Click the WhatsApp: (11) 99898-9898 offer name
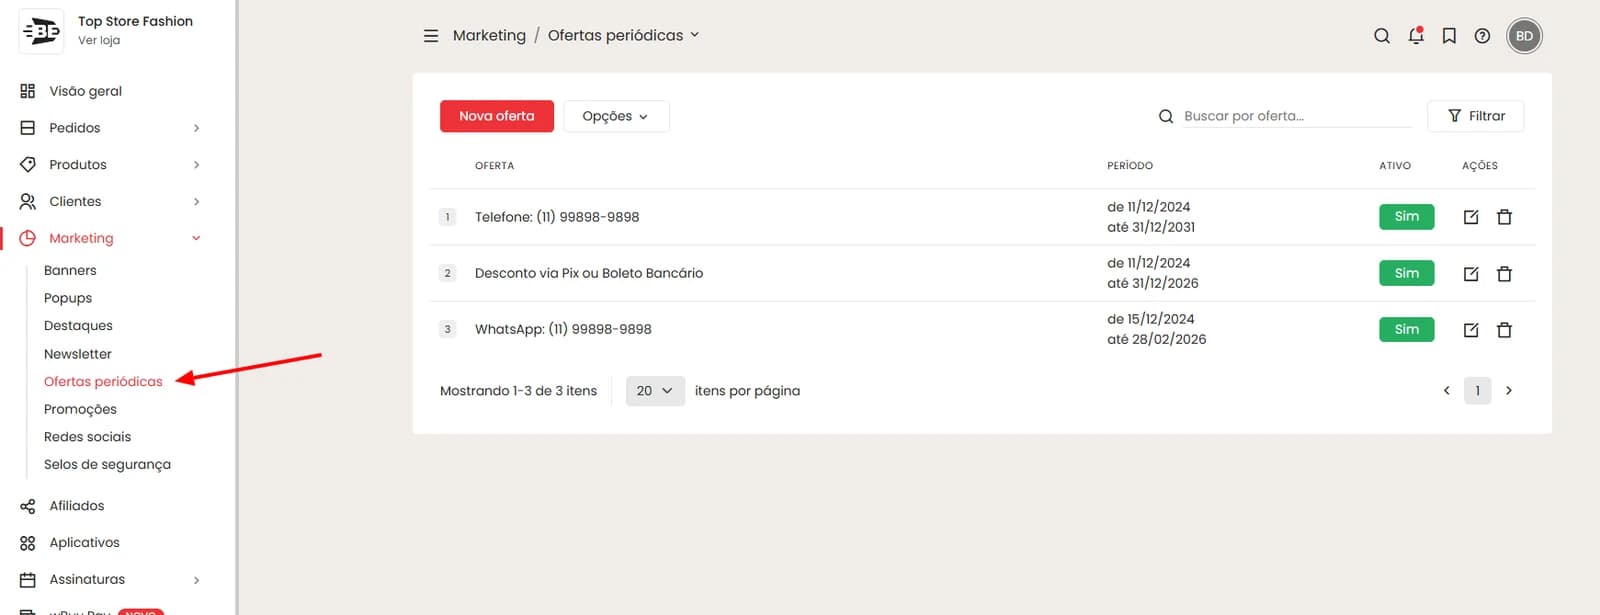This screenshot has height=615, width=1600. [x=563, y=329]
